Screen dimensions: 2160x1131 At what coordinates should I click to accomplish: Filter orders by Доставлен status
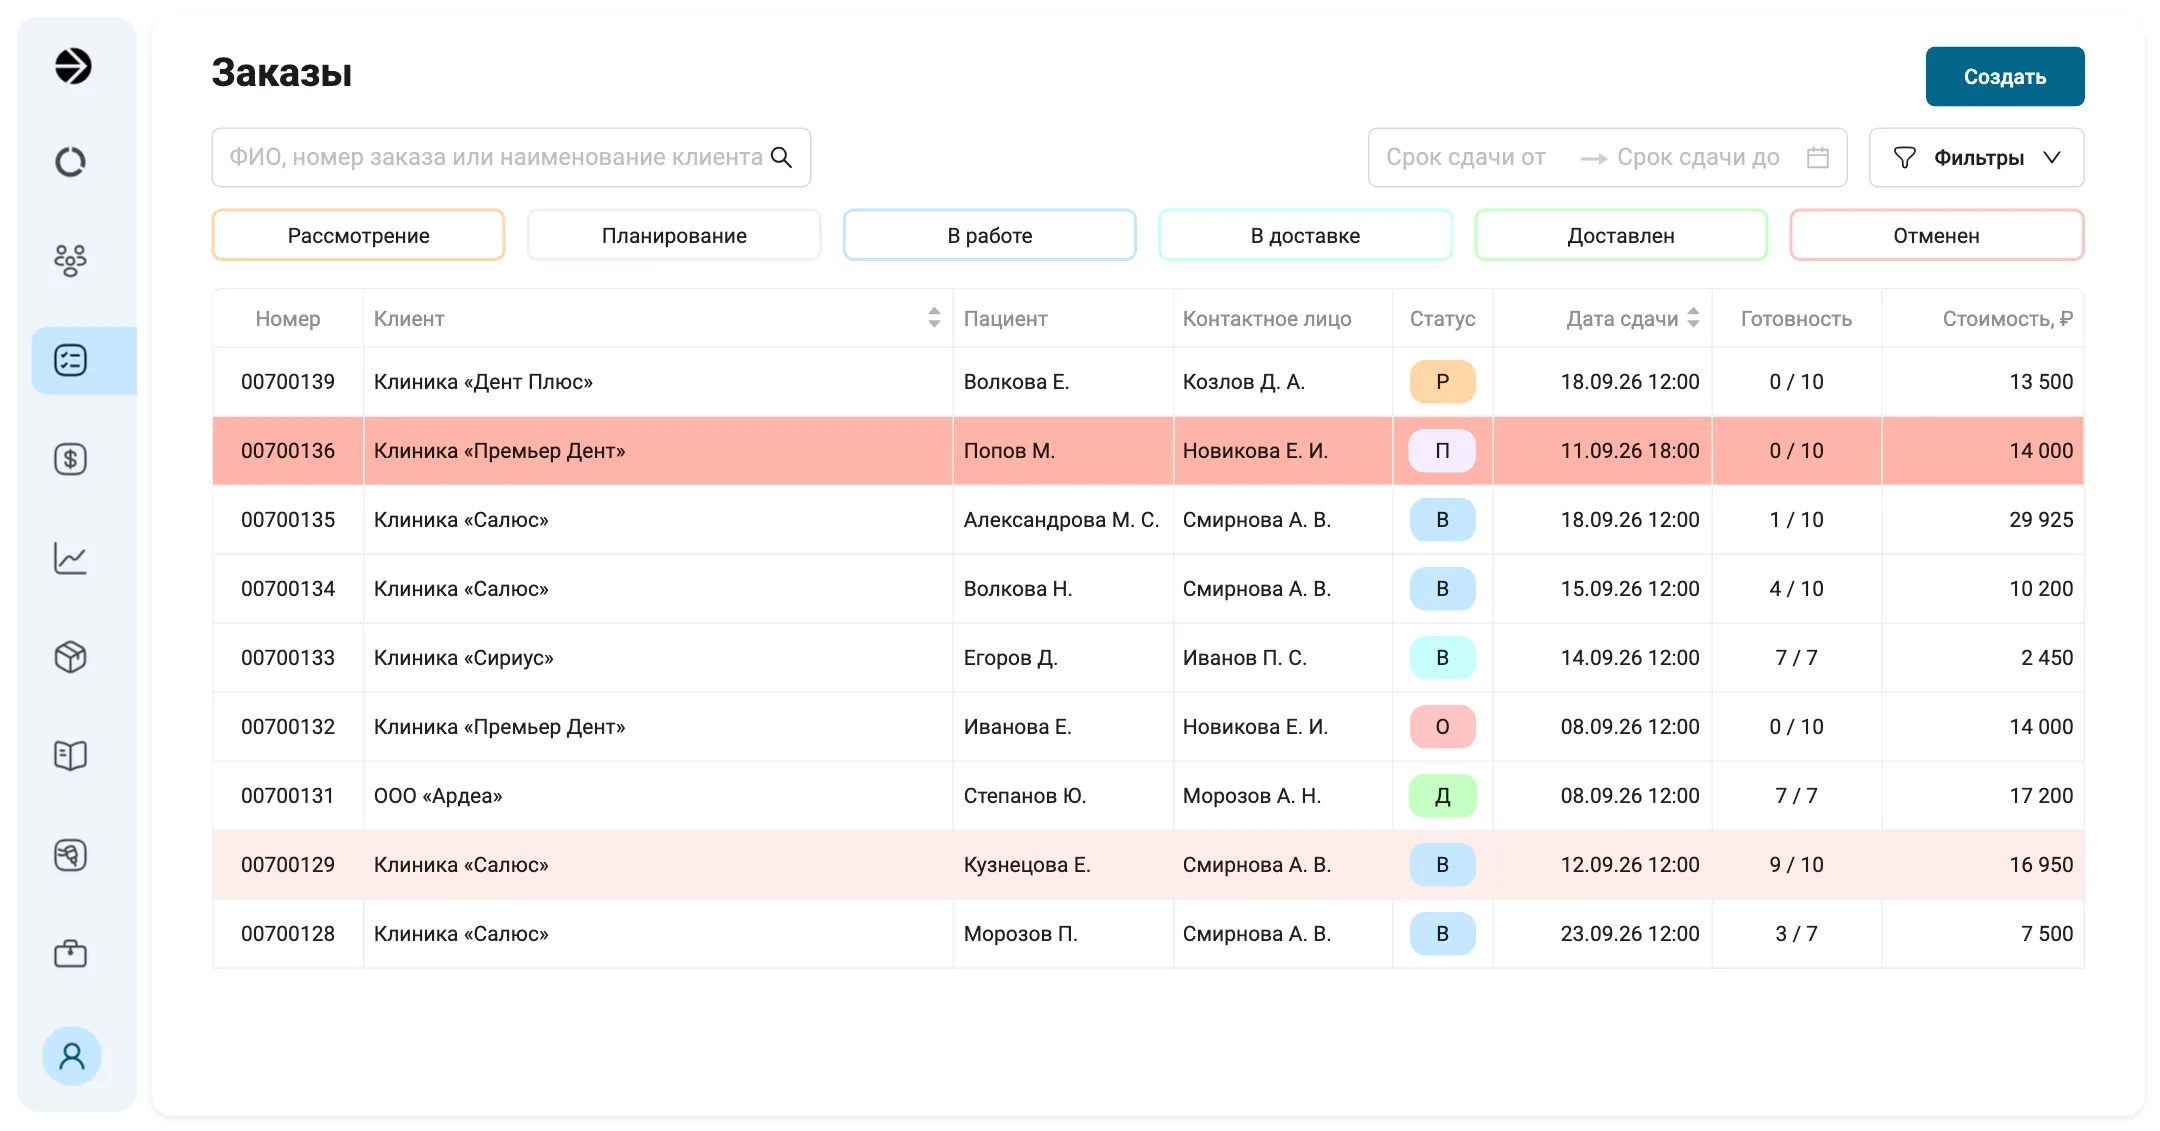tap(1621, 235)
